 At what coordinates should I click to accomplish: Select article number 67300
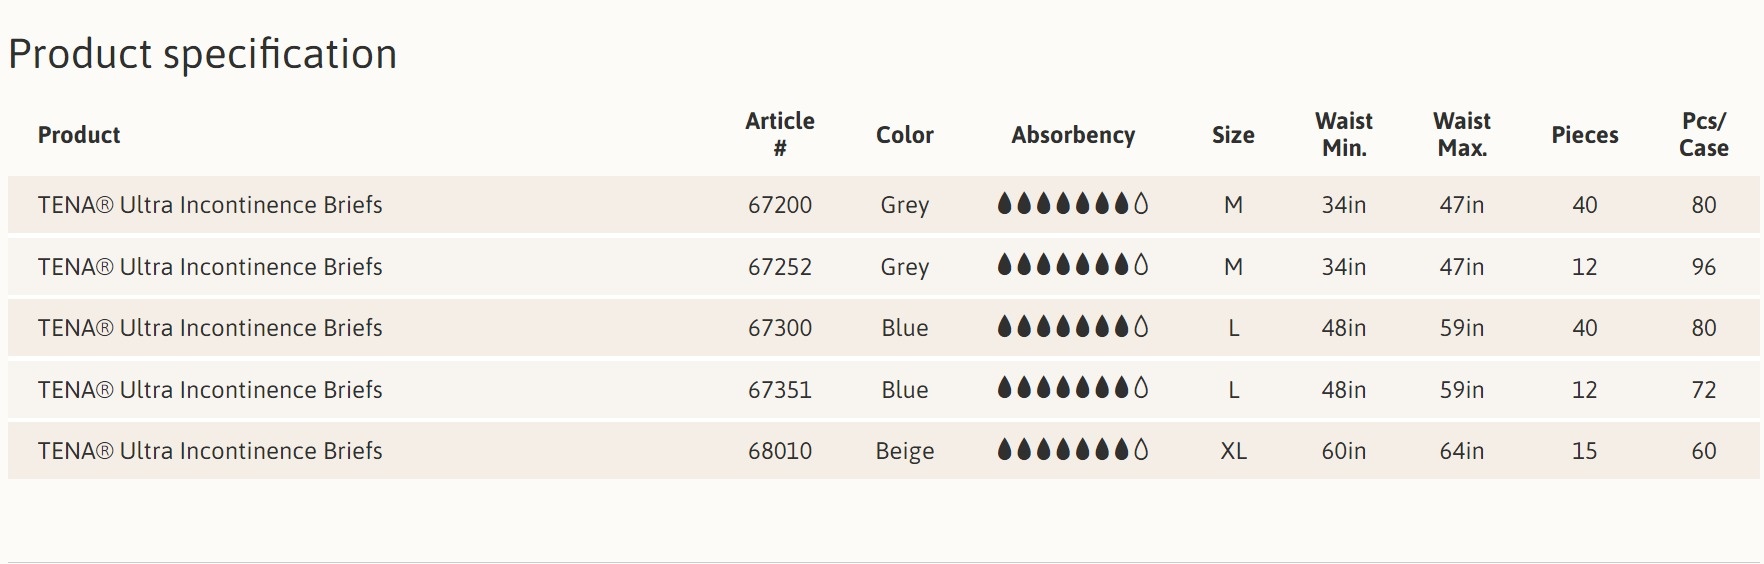(x=780, y=328)
